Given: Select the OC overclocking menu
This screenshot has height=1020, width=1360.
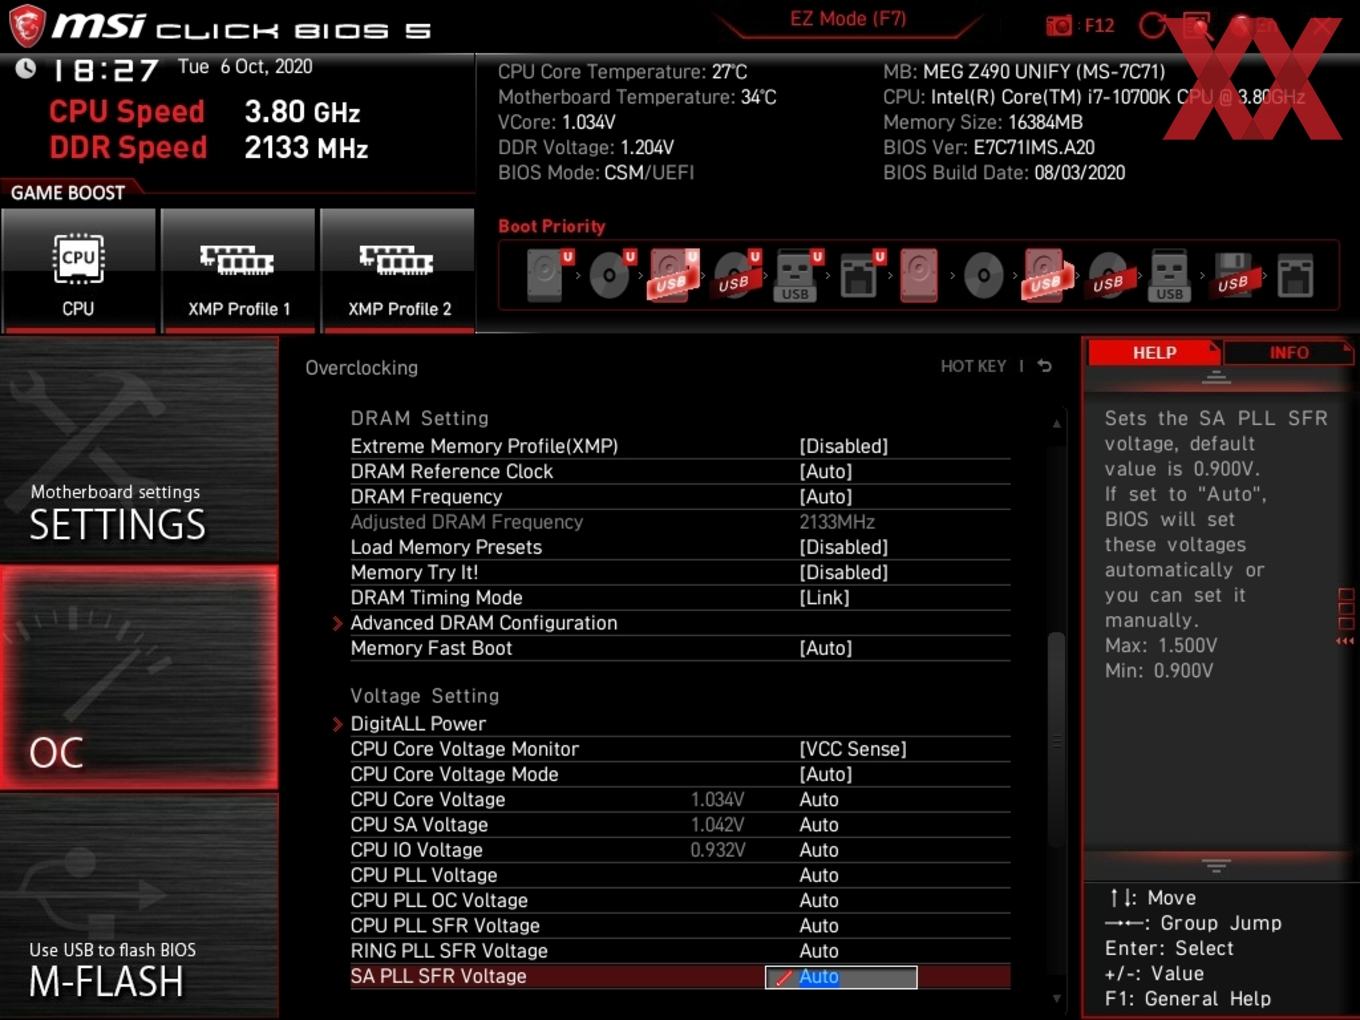Looking at the screenshot, I should [x=139, y=678].
